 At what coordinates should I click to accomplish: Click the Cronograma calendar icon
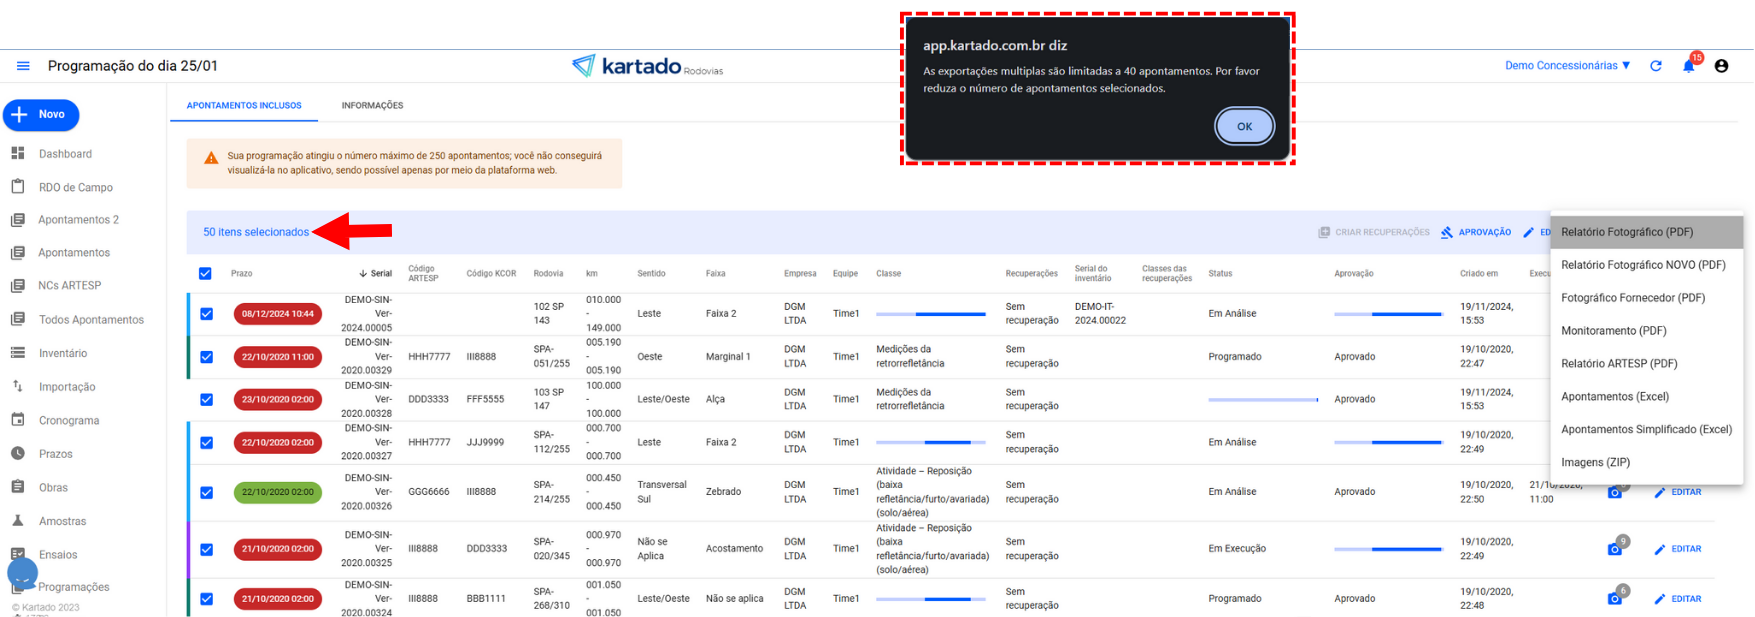[18, 420]
